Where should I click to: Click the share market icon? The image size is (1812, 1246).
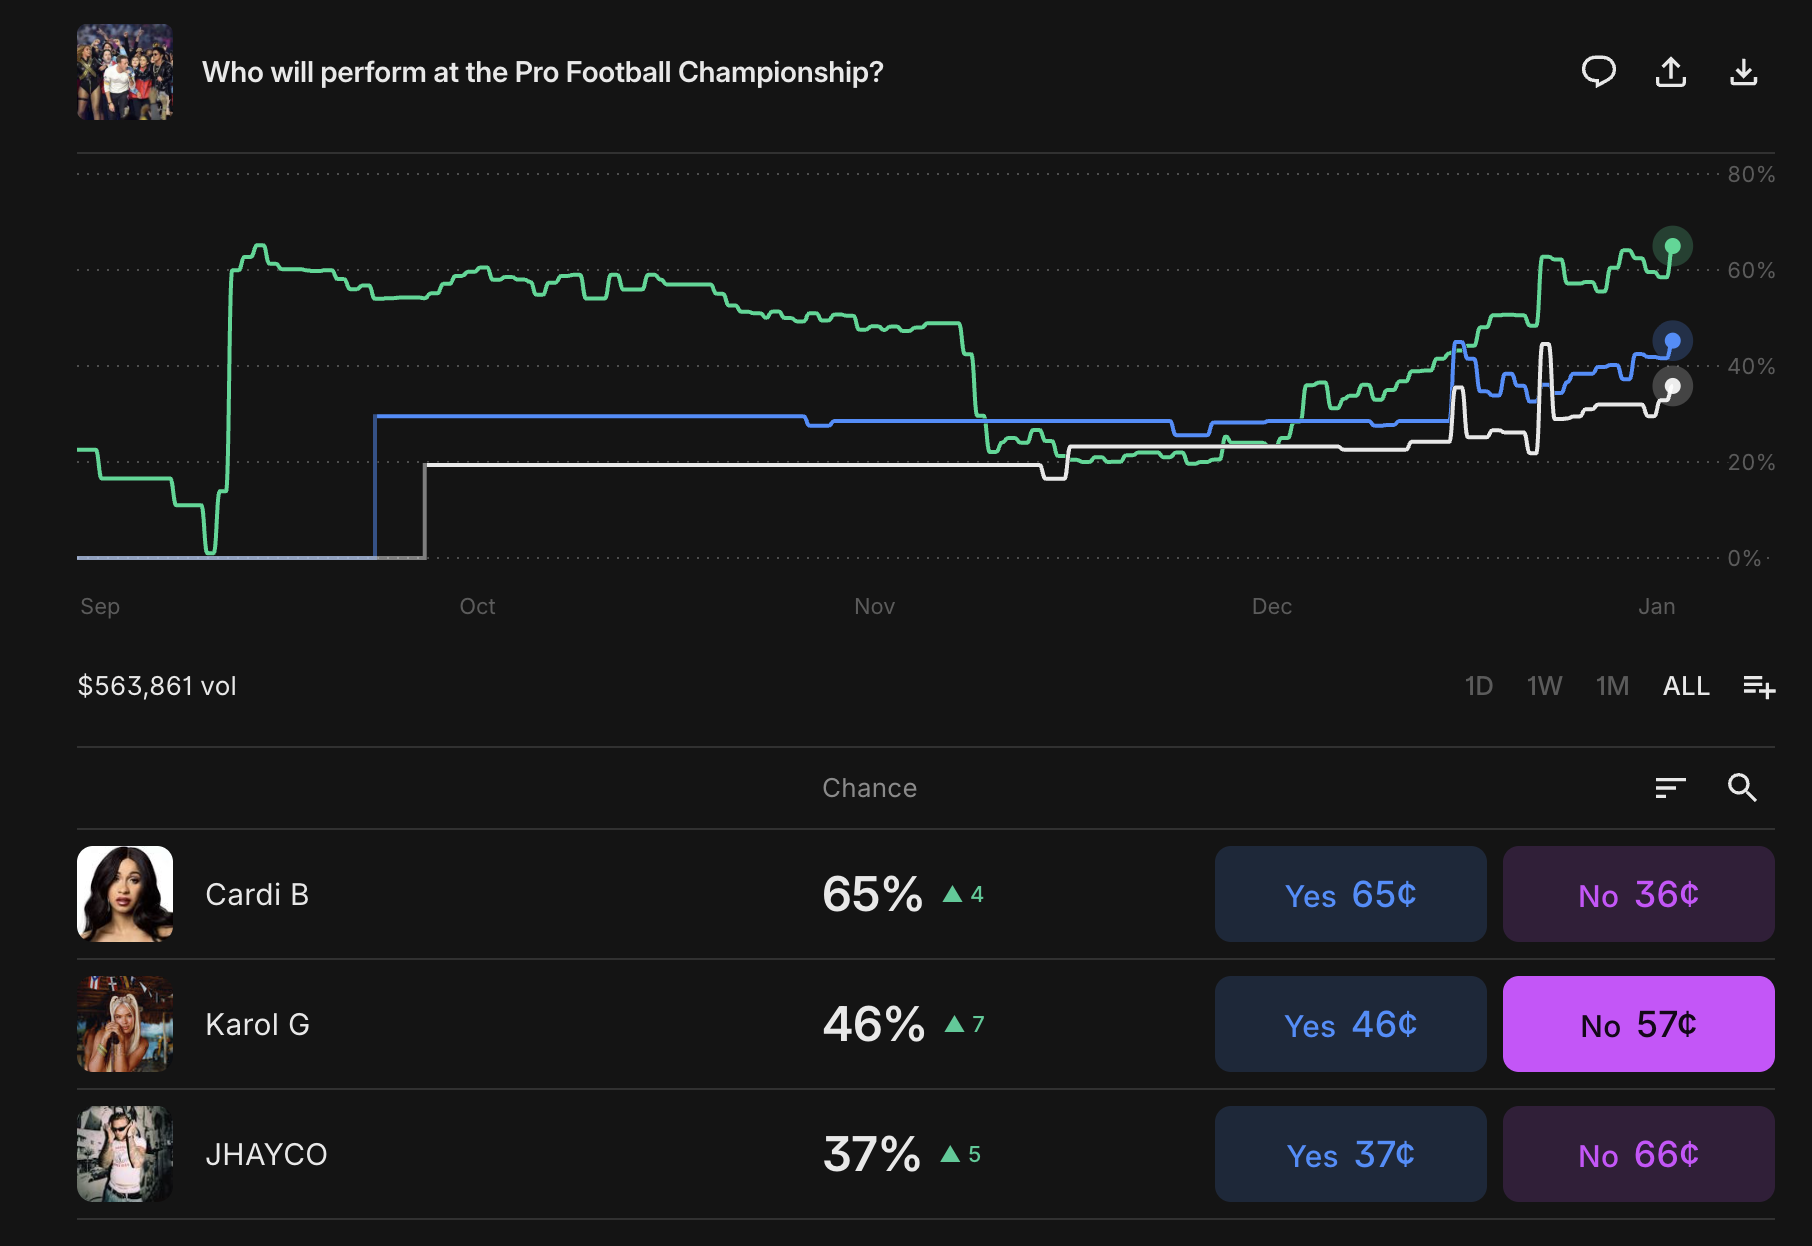1672,71
